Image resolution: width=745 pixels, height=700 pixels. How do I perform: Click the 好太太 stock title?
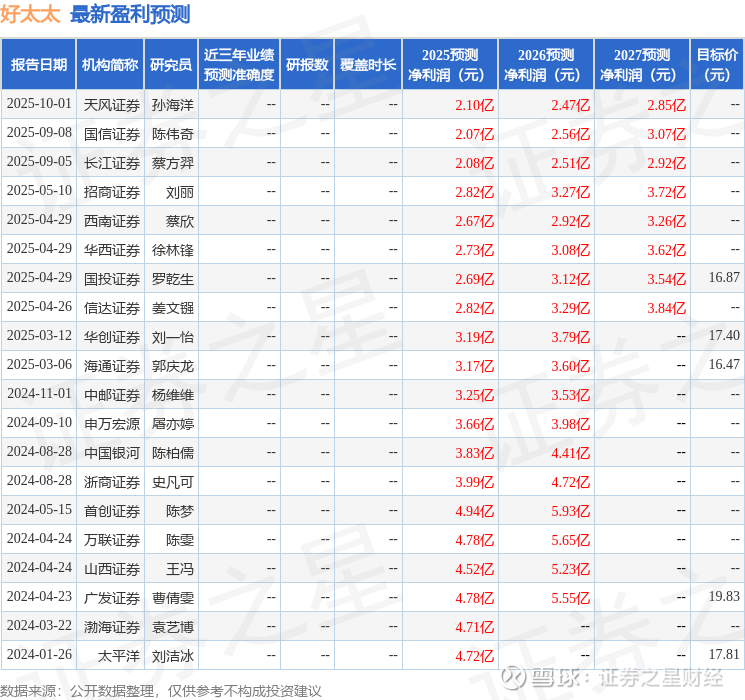click(30, 14)
